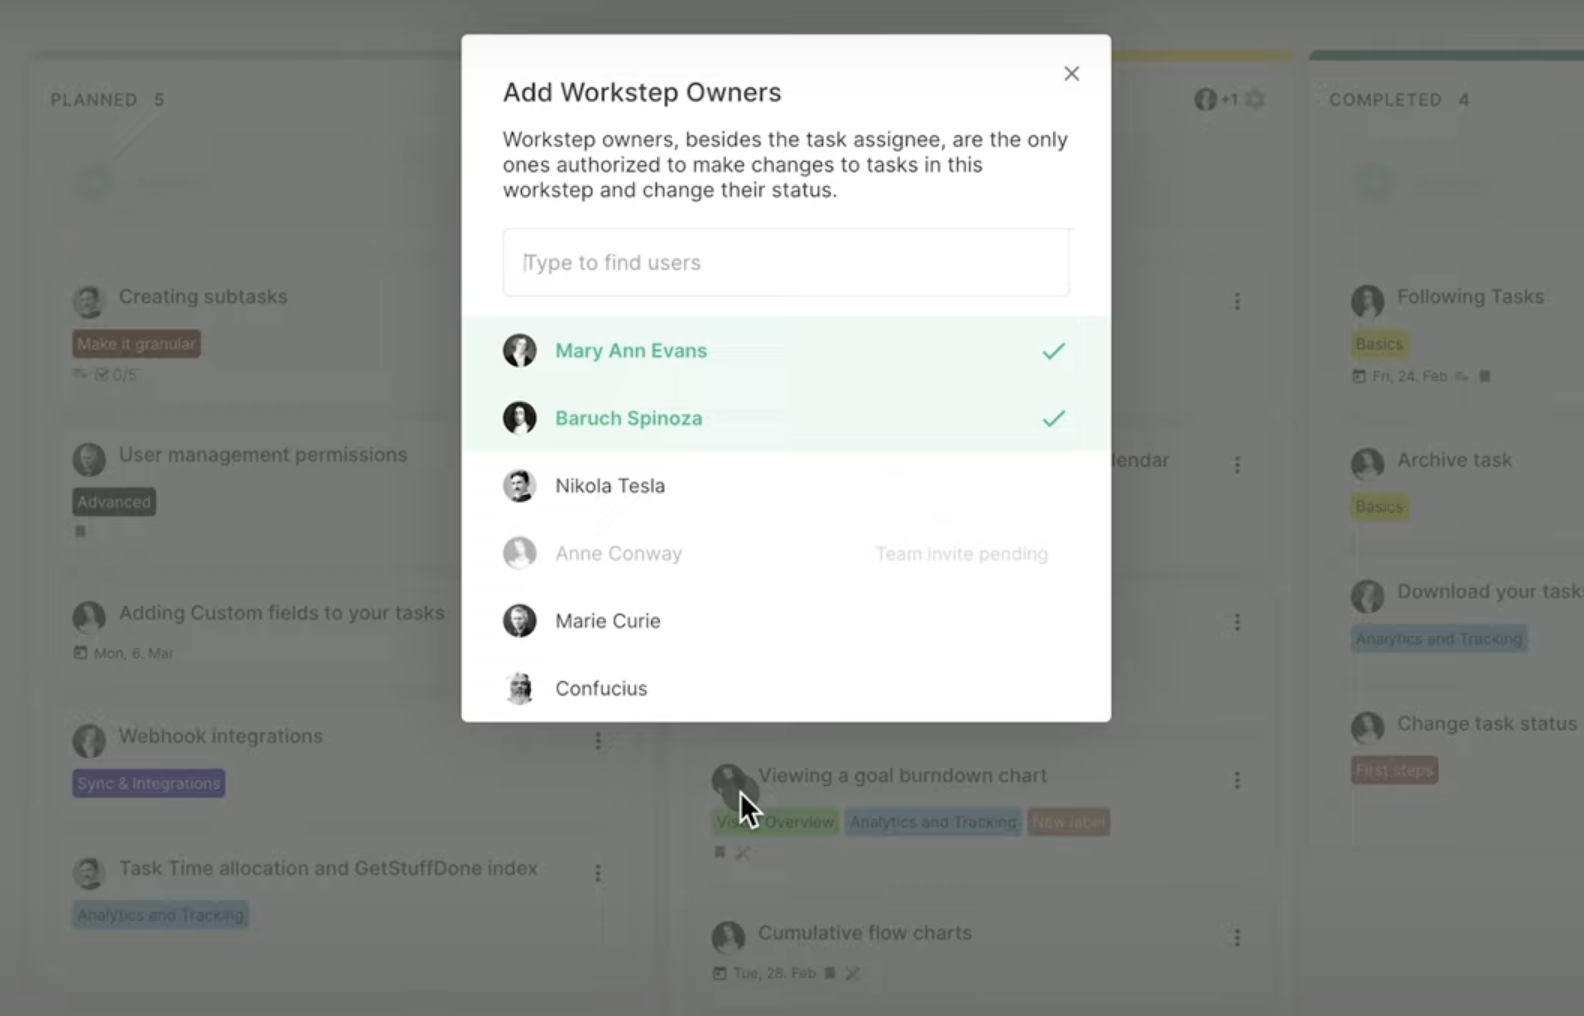Click the Type to find users field
1584x1016 pixels.
tap(785, 263)
